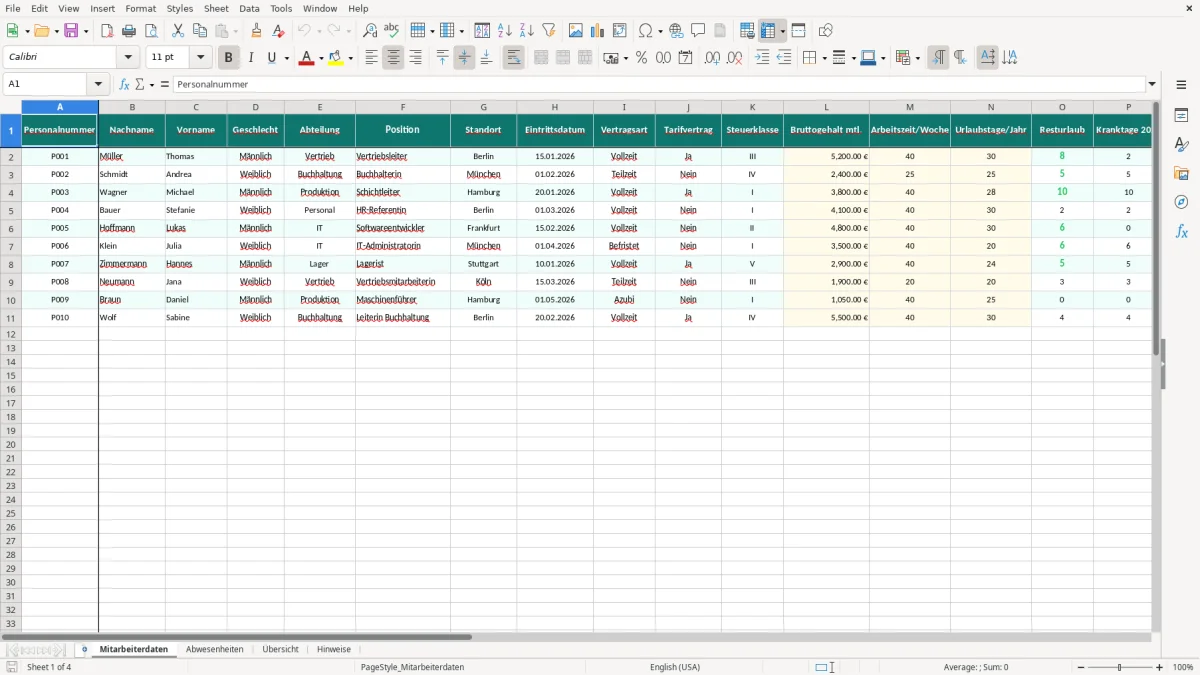Image resolution: width=1200 pixels, height=675 pixels.
Task: Click the formula input line
Action: pos(659,85)
